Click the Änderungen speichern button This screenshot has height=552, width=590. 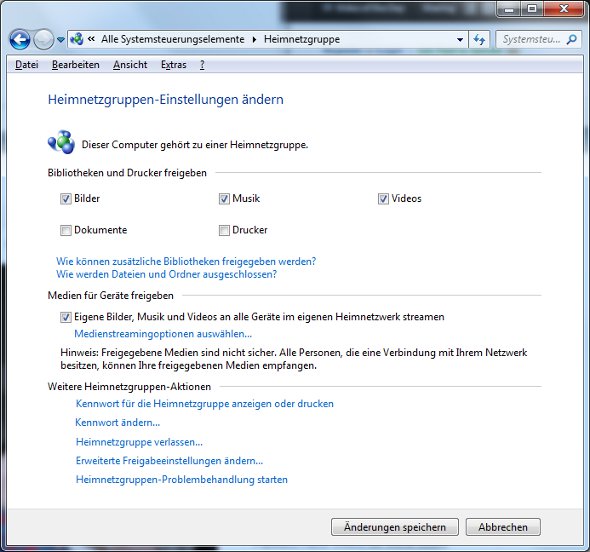pyautogui.click(x=395, y=527)
